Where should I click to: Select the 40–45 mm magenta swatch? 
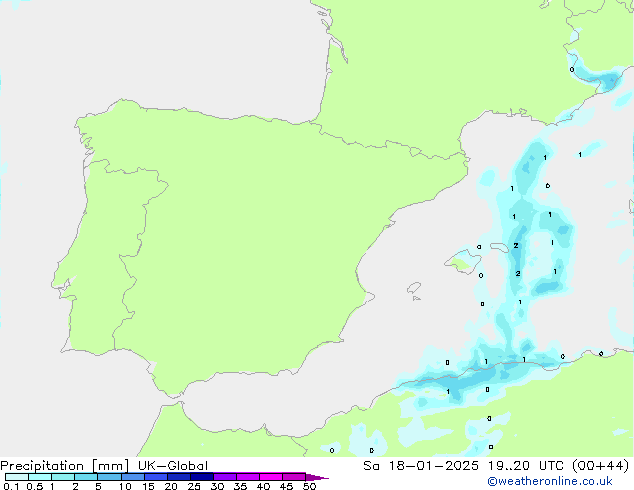(271, 477)
